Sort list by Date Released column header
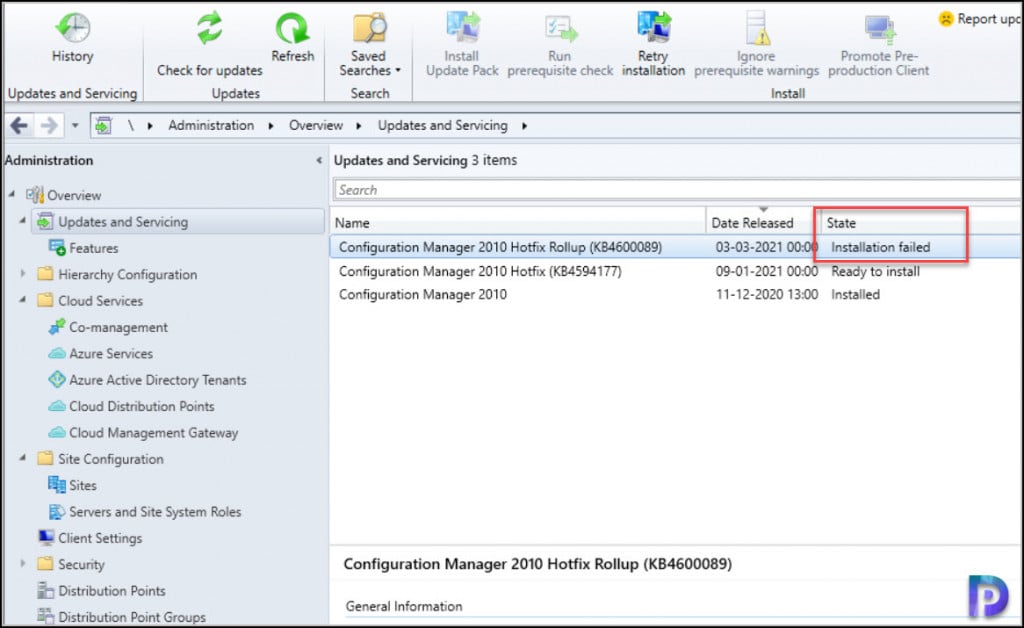 (763, 223)
